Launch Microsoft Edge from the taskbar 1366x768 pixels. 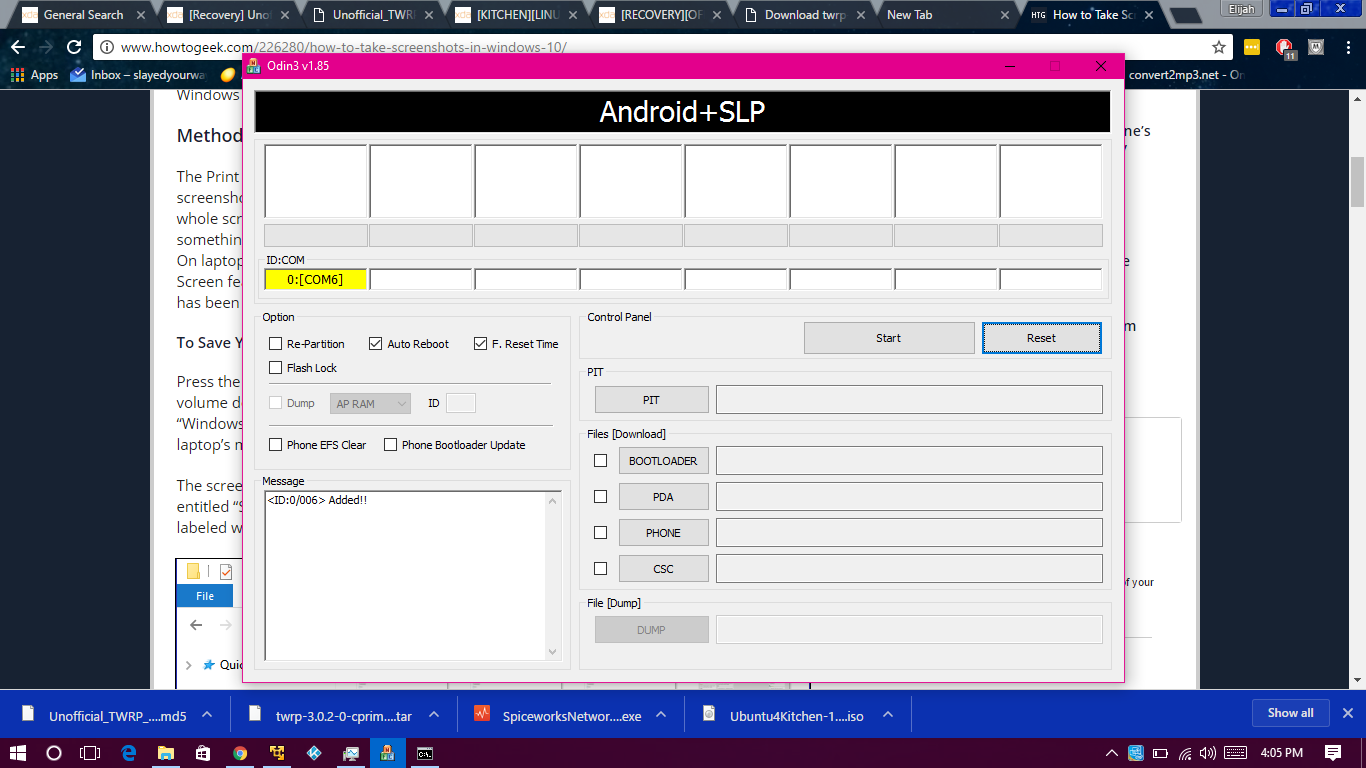128,753
